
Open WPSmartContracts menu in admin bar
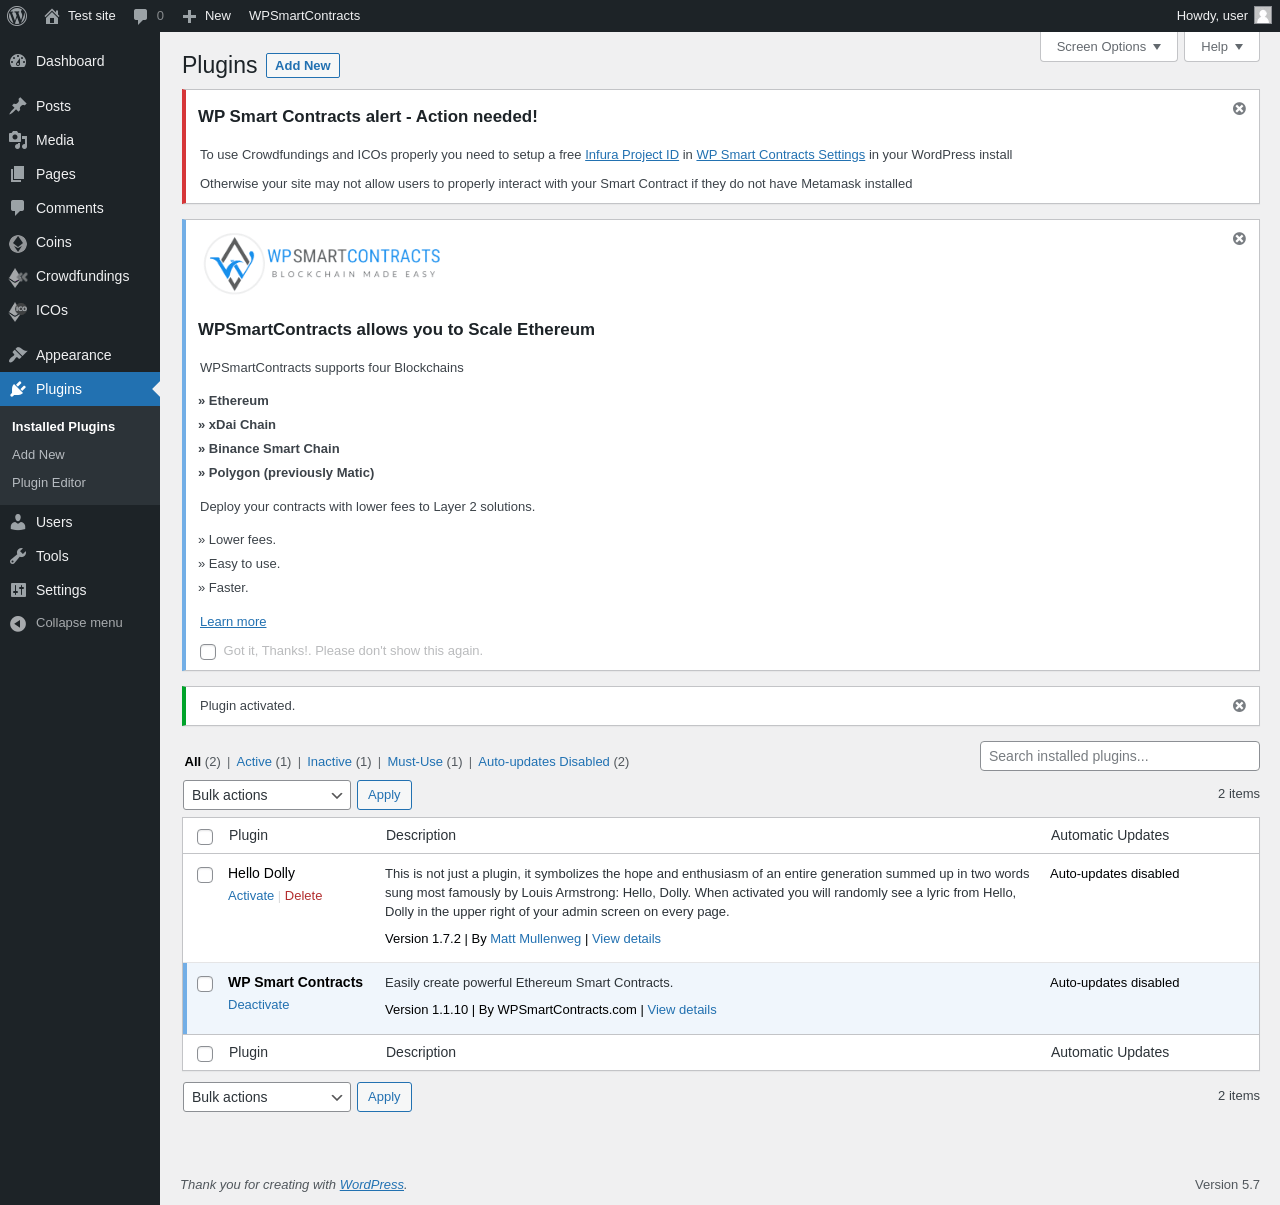[304, 16]
